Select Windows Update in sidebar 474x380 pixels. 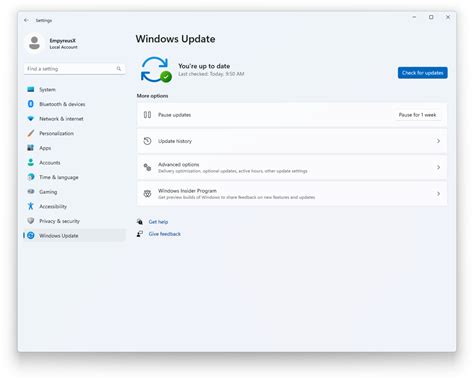coord(75,236)
